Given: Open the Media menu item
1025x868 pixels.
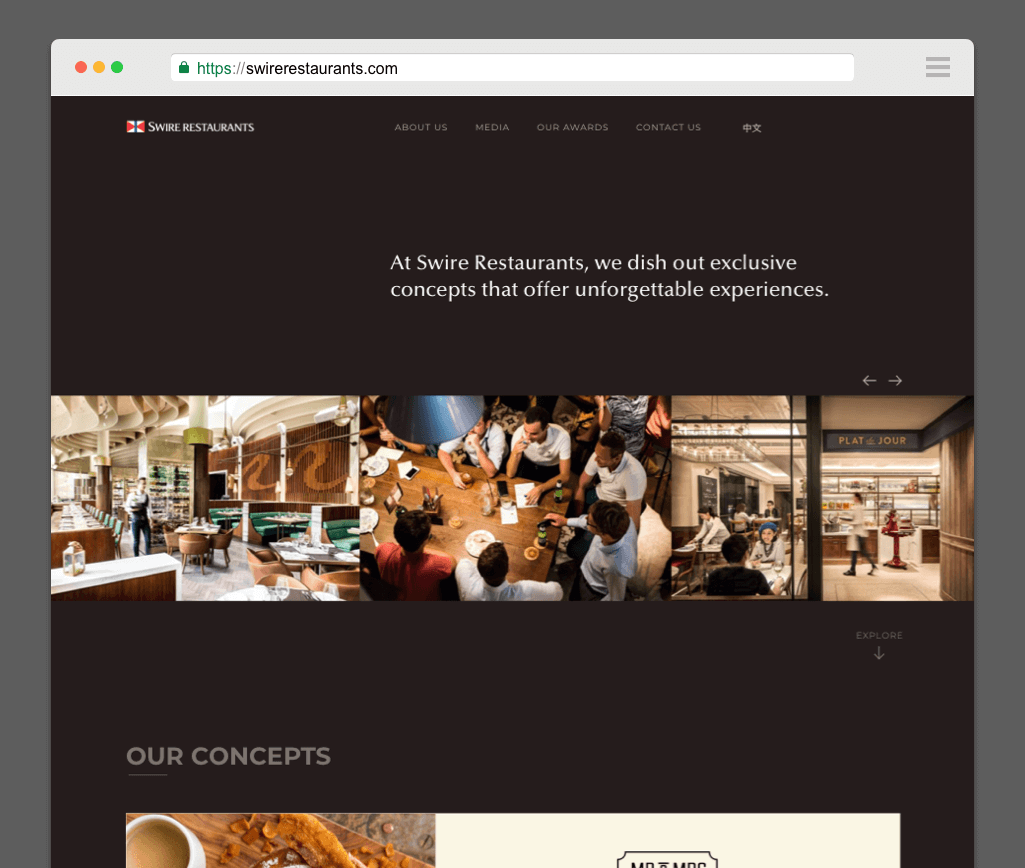Looking at the screenshot, I should pyautogui.click(x=492, y=127).
